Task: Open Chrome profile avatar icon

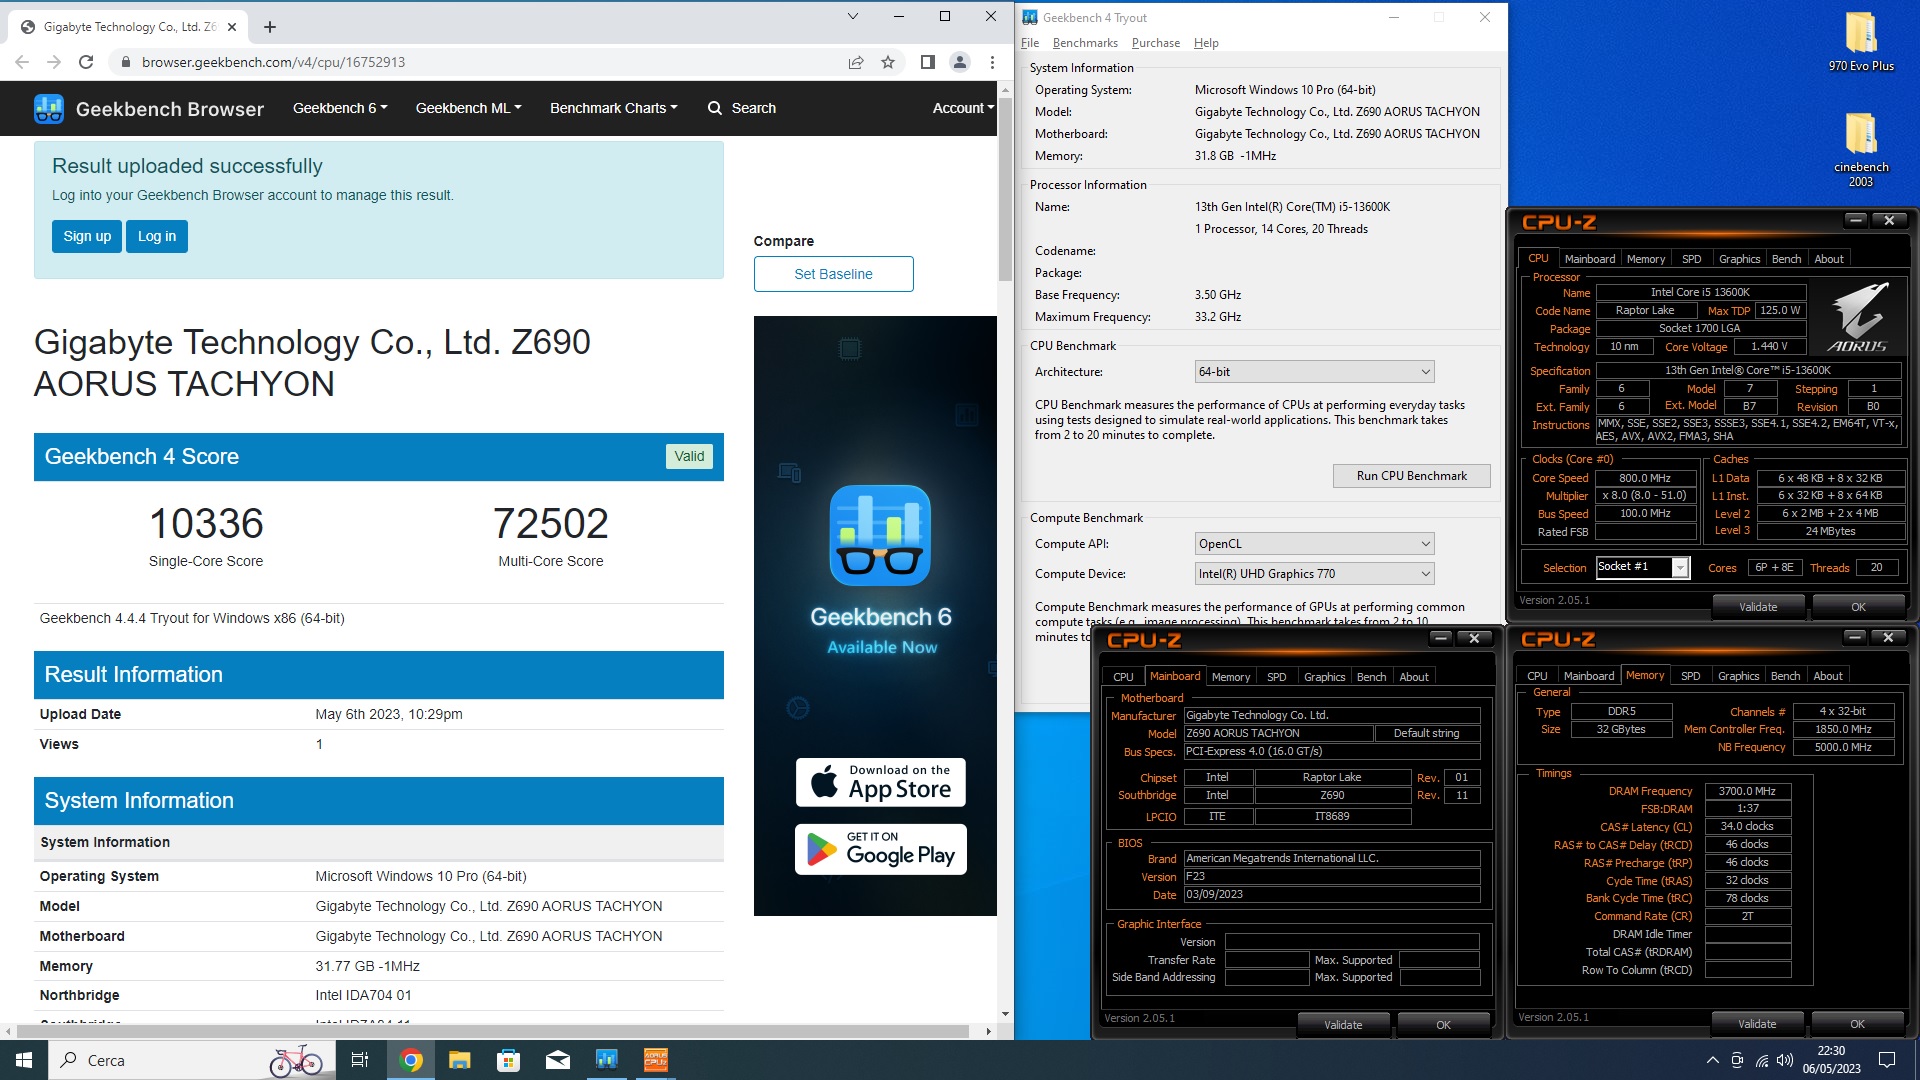Action: (x=959, y=62)
